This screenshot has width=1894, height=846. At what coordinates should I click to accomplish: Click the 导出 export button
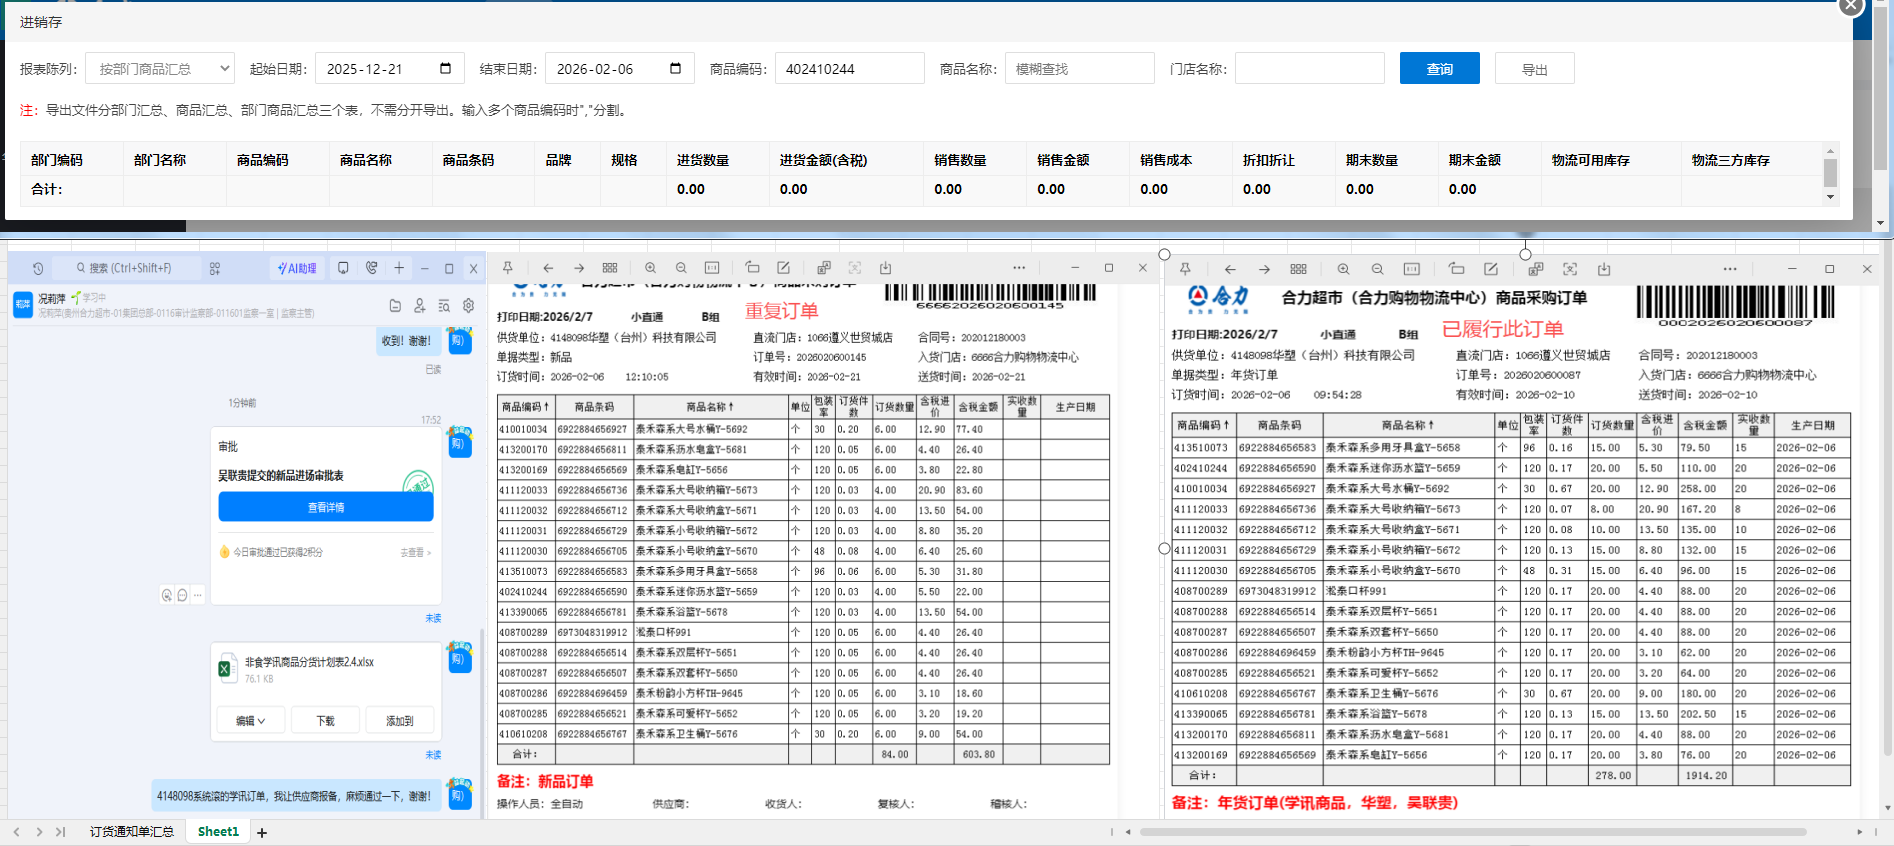tap(1534, 69)
